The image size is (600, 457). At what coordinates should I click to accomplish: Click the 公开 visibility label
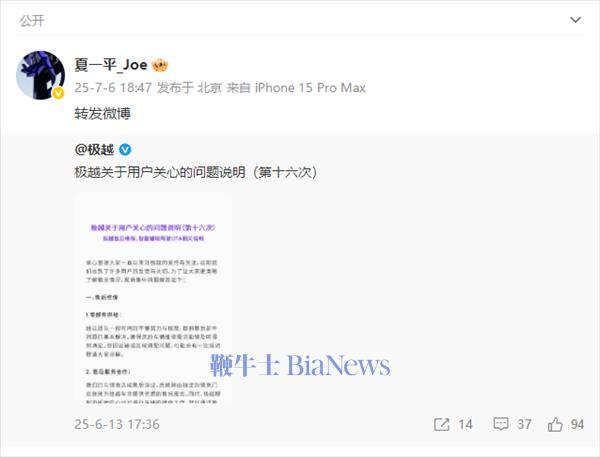click(x=32, y=21)
